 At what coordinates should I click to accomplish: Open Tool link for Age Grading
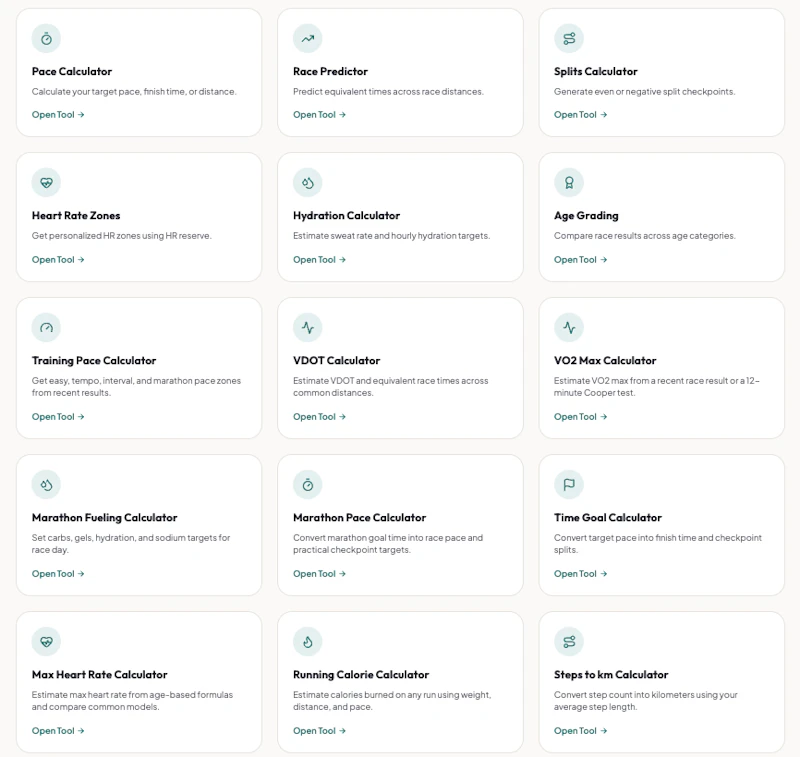(581, 260)
